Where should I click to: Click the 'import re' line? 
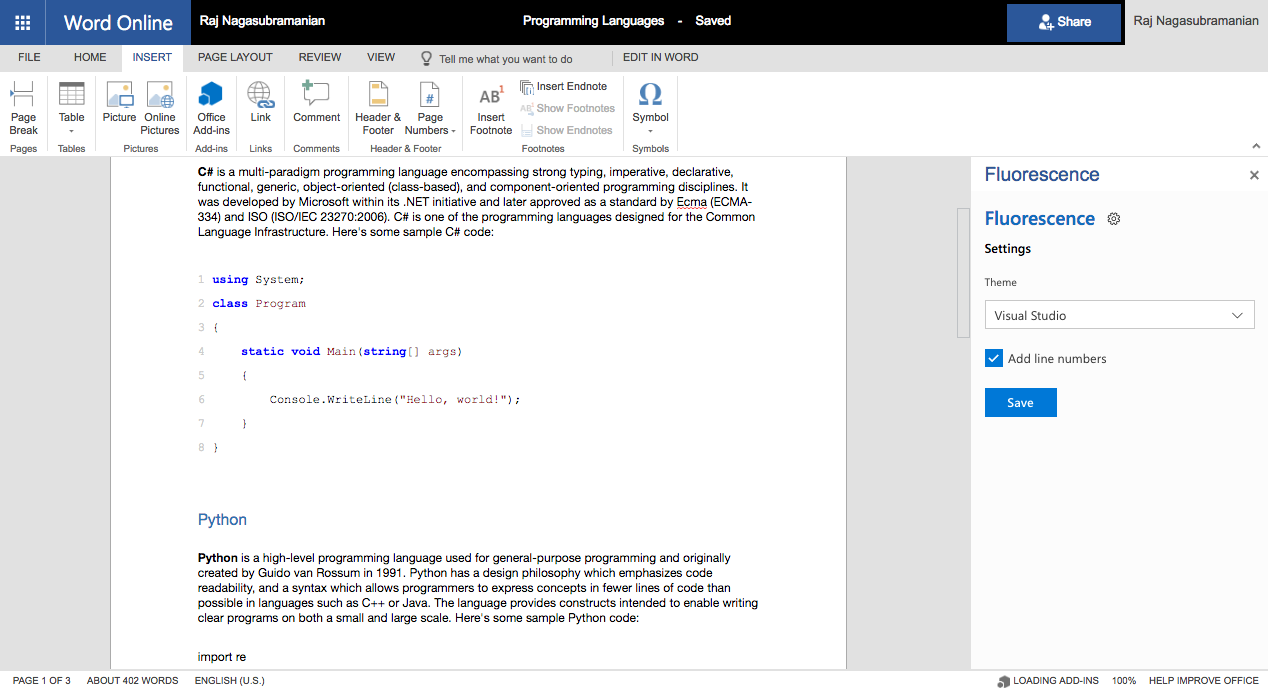pyautogui.click(x=222, y=657)
